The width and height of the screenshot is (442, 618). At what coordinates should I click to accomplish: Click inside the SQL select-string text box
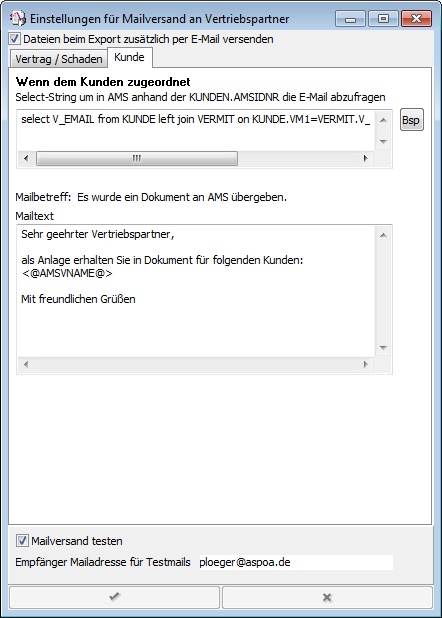click(196, 130)
